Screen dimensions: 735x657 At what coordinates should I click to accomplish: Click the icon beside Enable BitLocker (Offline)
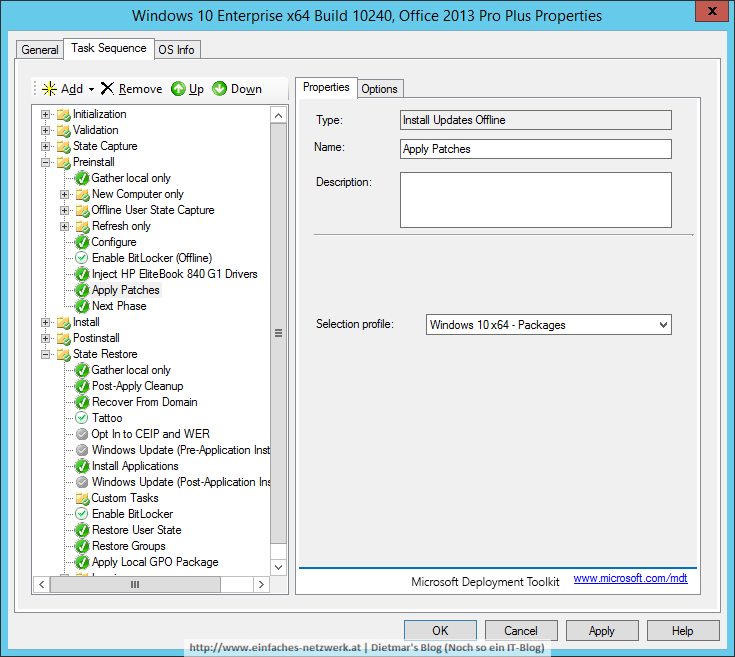[82, 258]
